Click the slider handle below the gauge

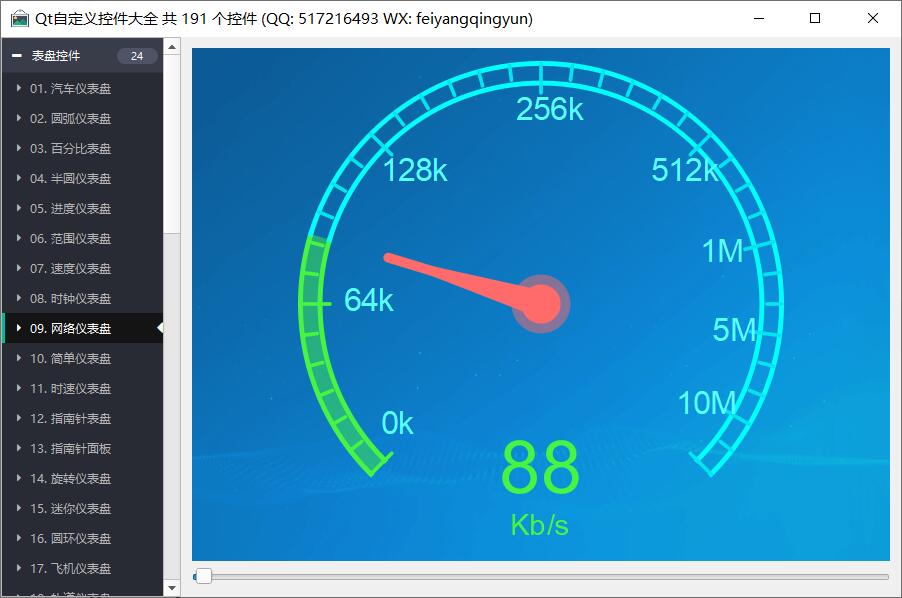[x=204, y=576]
